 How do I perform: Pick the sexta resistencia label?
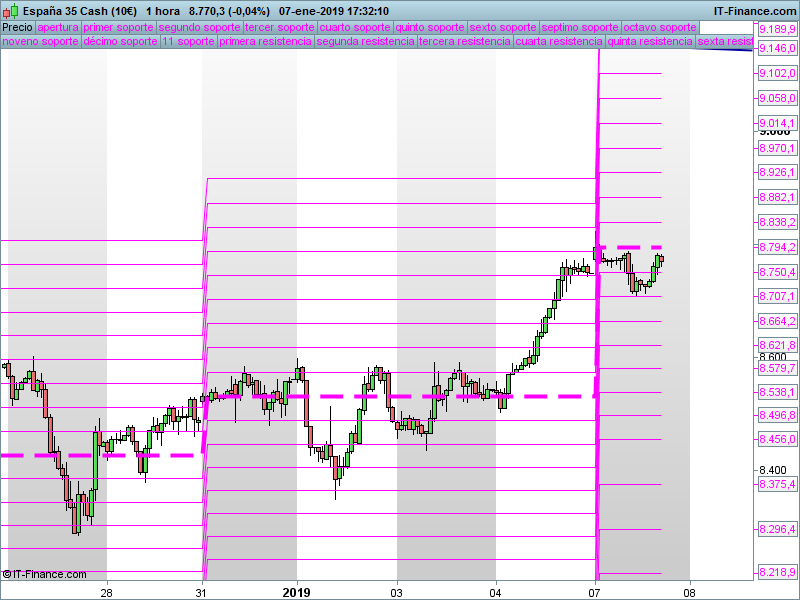point(724,41)
